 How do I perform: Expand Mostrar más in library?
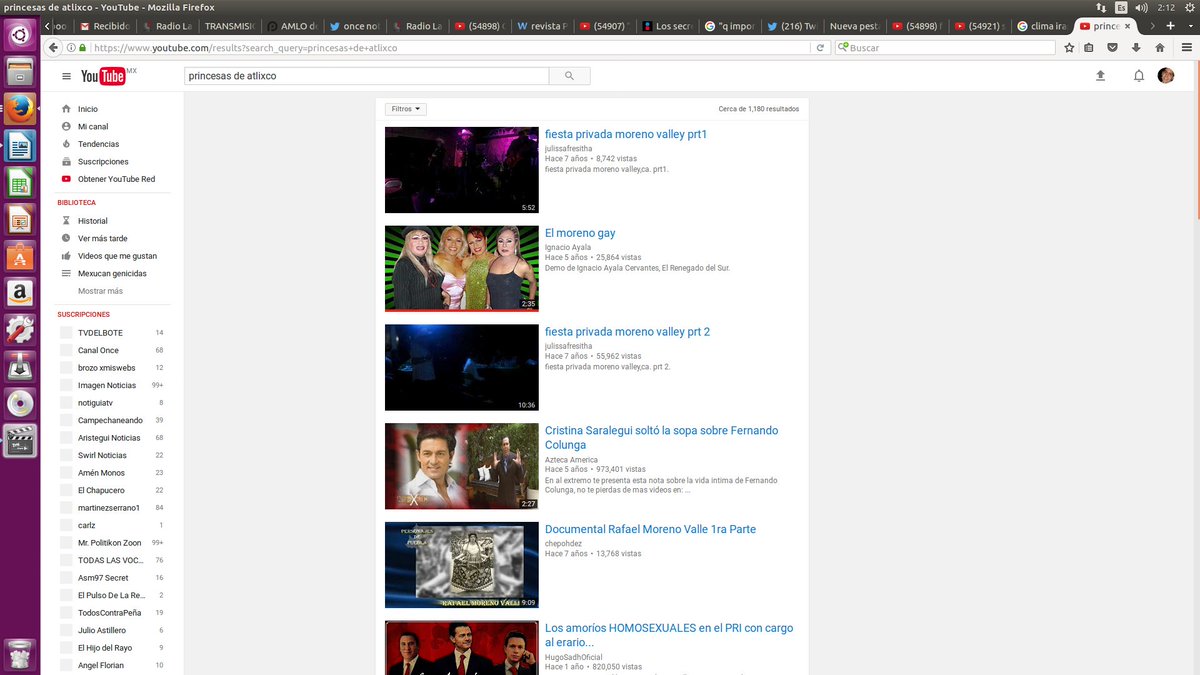[100, 291]
